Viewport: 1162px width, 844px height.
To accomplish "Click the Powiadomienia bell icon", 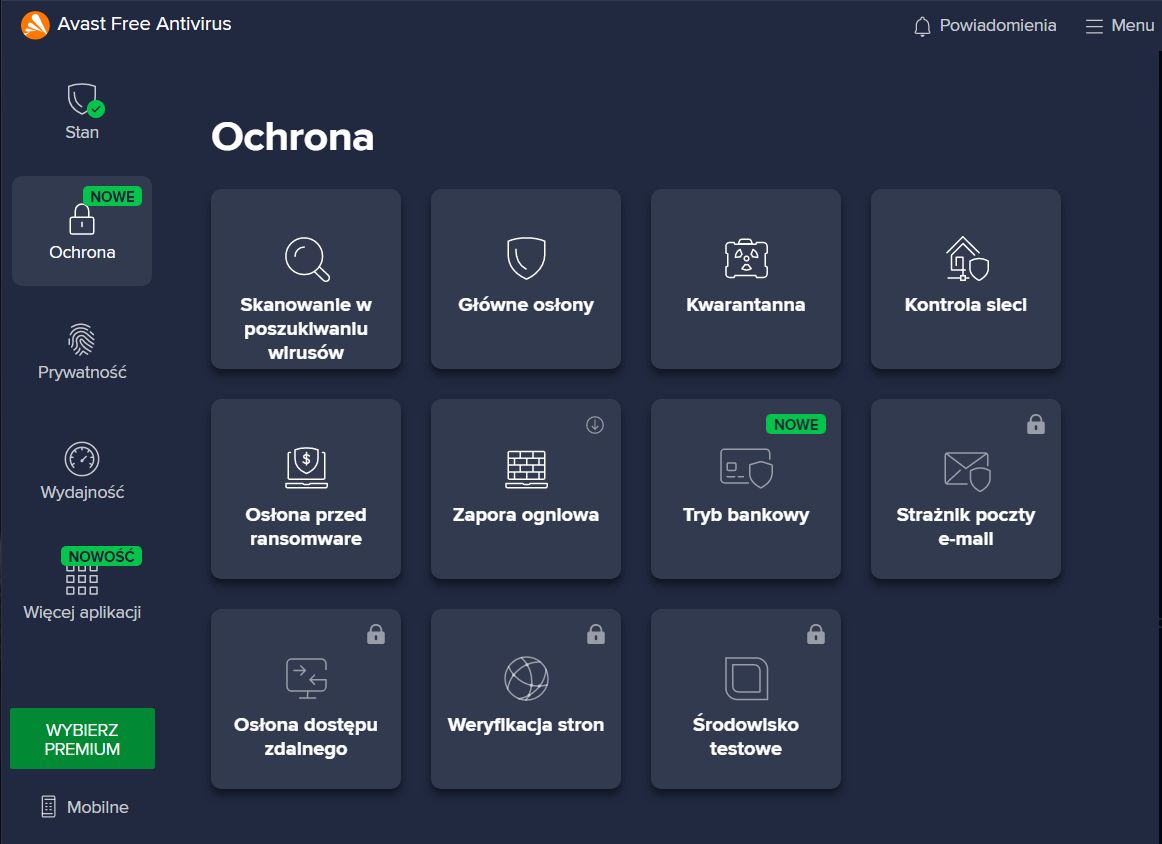I will click(922, 27).
